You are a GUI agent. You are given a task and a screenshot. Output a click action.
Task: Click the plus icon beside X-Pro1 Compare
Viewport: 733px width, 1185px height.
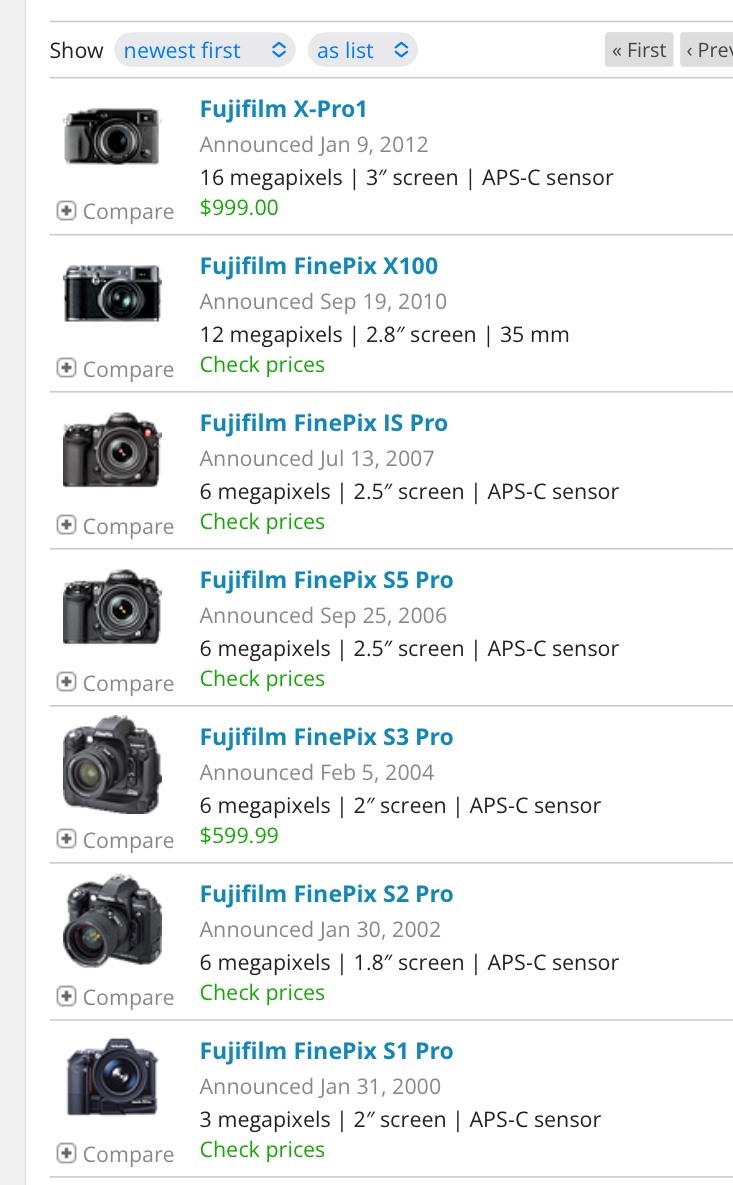[x=67, y=211]
